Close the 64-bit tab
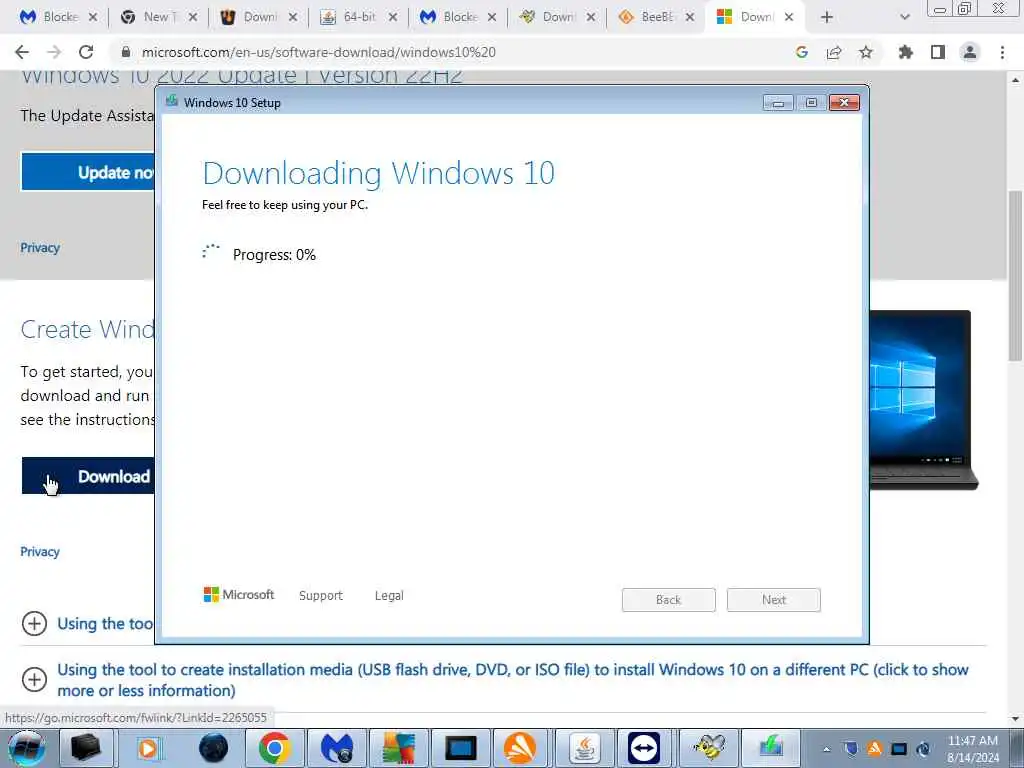Viewport: 1024px width, 768px height. click(x=392, y=17)
